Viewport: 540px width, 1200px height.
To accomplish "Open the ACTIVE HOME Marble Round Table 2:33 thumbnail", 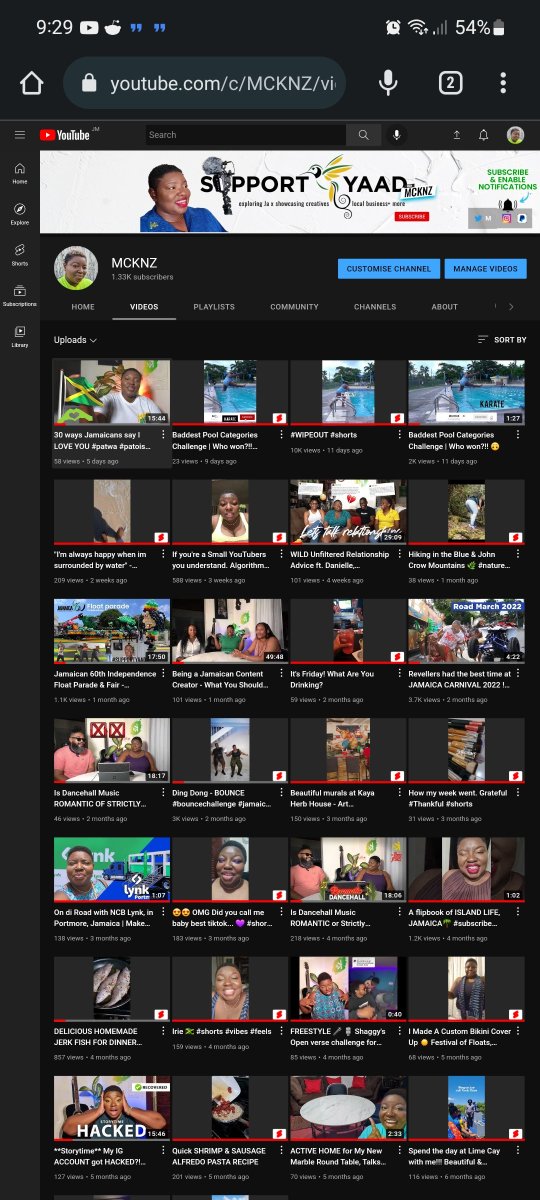I will pos(348,1108).
